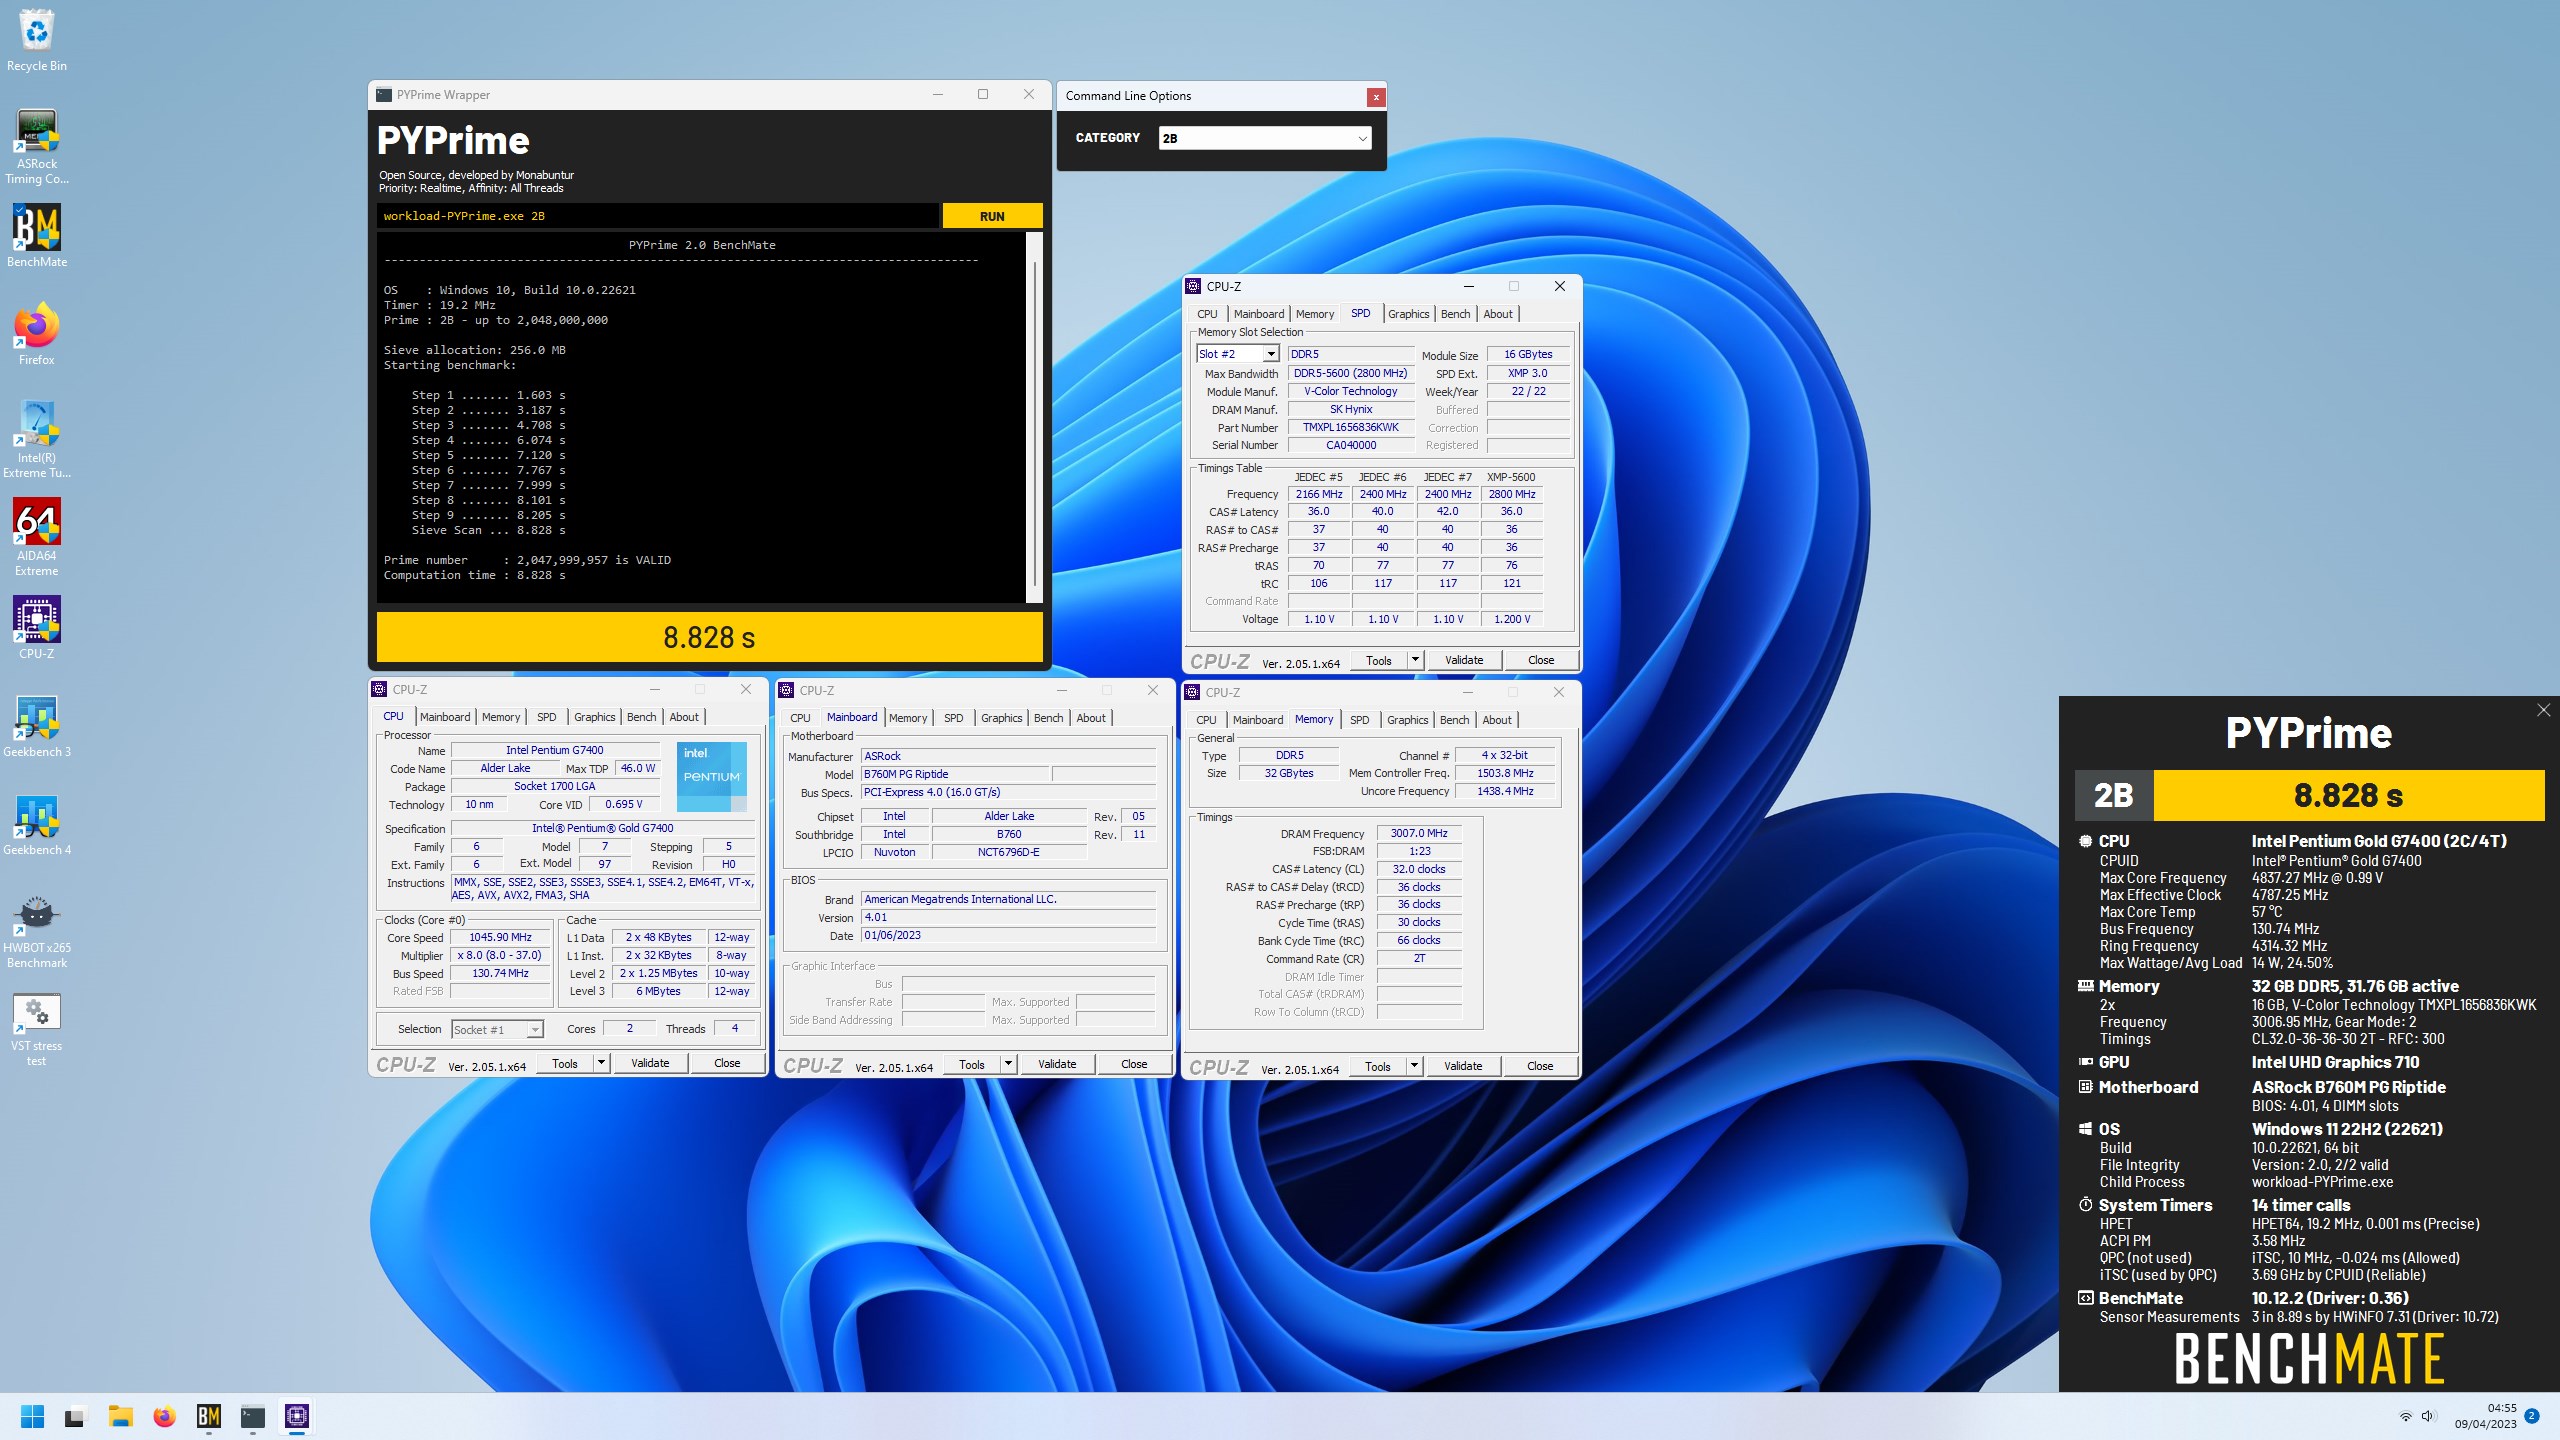
Task: Switch to CPU tab in Memory window
Action: 1206,720
